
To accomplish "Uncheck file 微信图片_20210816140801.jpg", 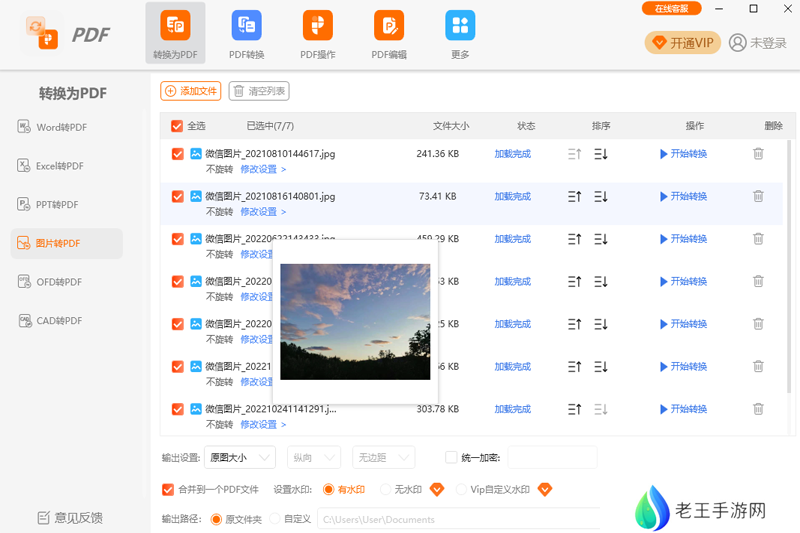I will tap(178, 196).
